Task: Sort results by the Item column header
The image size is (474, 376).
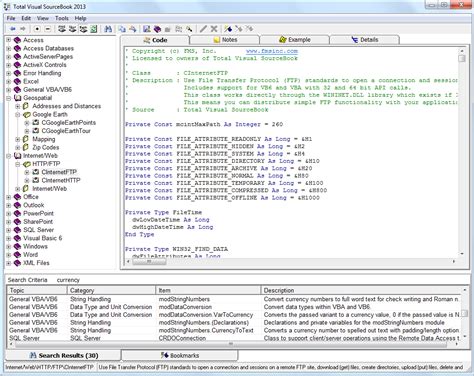Action: 208,290
